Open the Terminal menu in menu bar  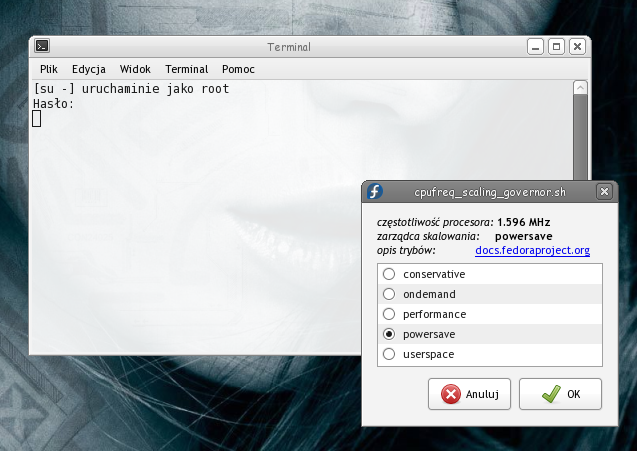[186, 69]
